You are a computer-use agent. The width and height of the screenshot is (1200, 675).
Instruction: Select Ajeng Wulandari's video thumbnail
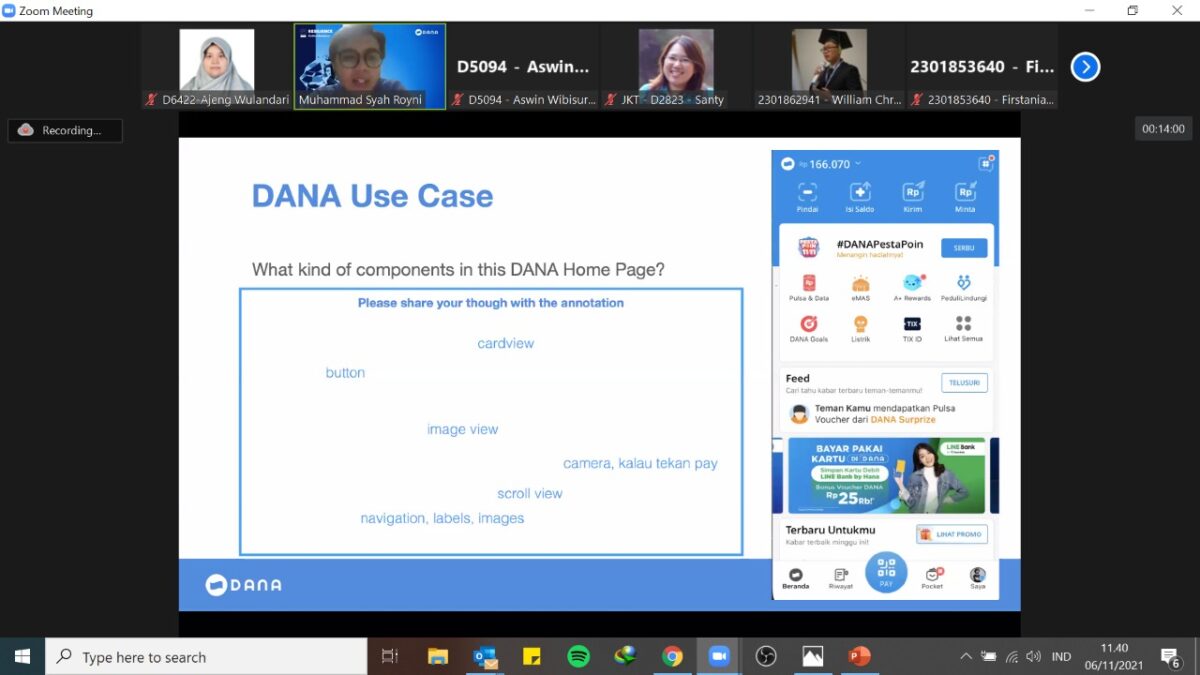pos(217,67)
